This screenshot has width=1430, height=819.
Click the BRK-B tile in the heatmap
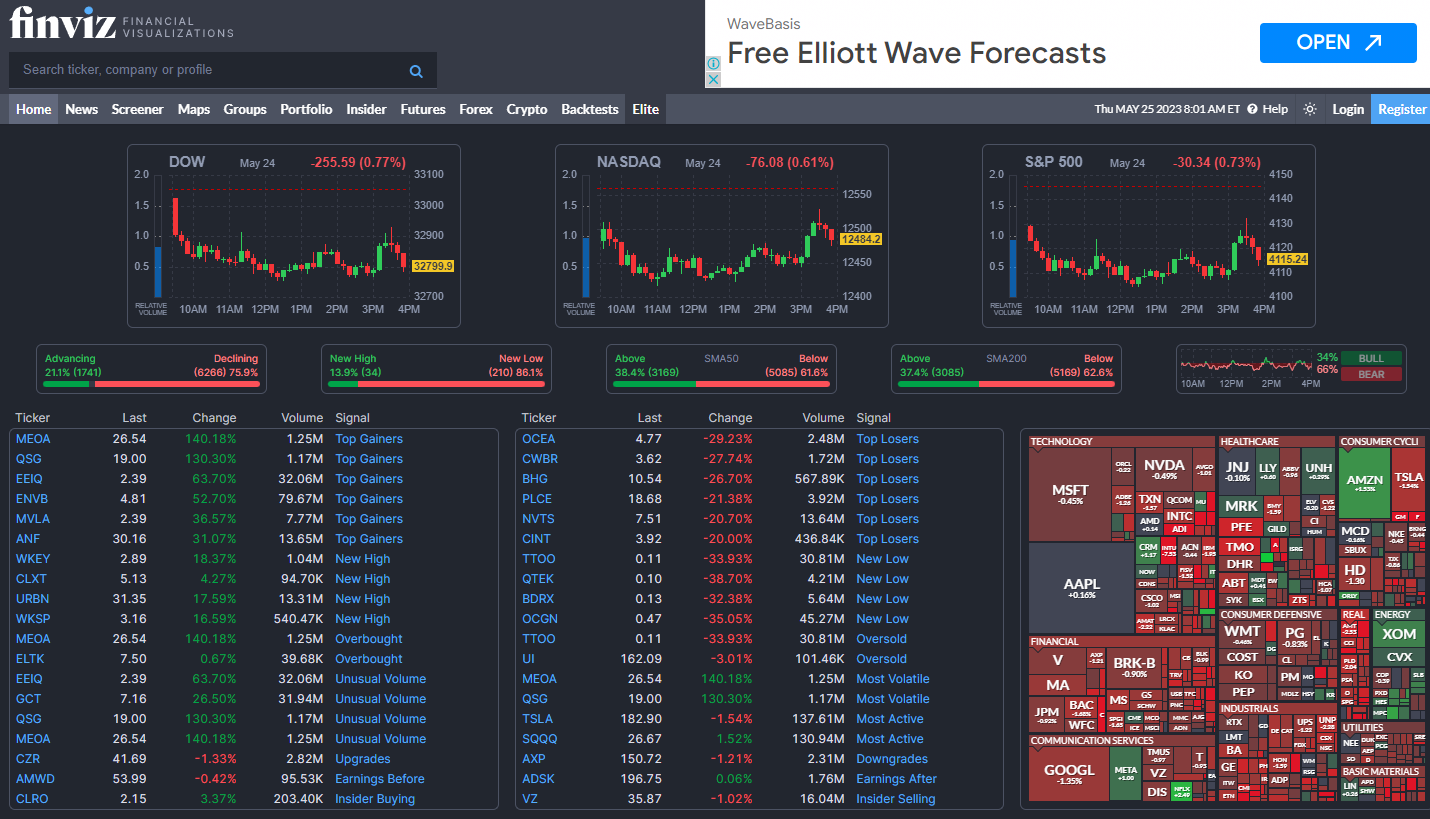tap(1134, 667)
